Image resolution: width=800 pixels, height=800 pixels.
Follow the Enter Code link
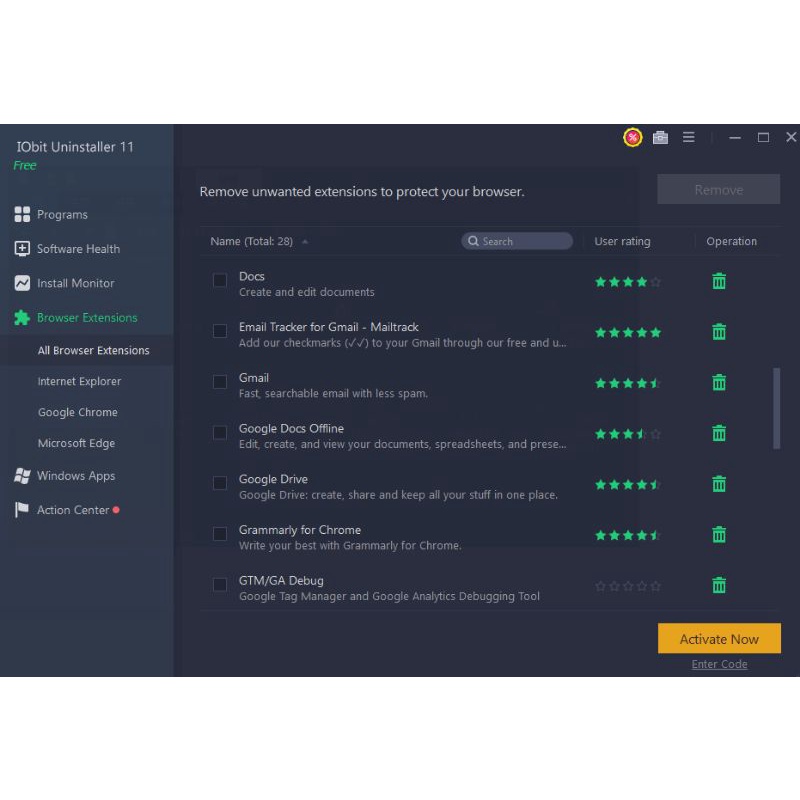pyautogui.click(x=719, y=665)
